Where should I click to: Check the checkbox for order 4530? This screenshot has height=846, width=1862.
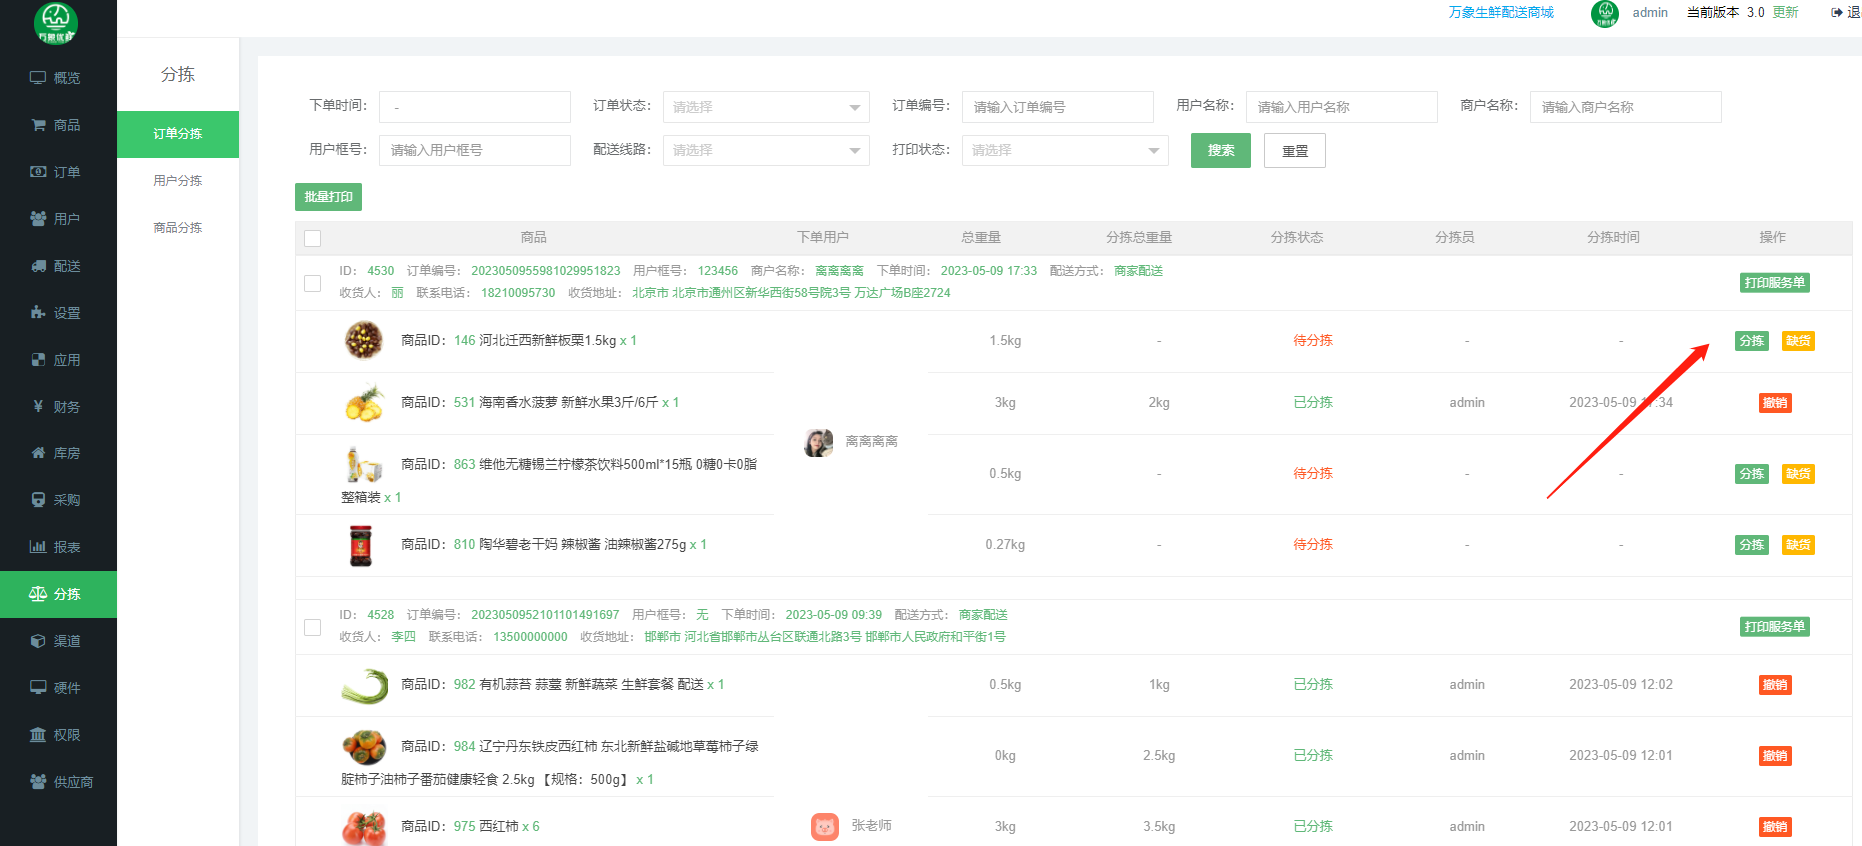click(313, 283)
